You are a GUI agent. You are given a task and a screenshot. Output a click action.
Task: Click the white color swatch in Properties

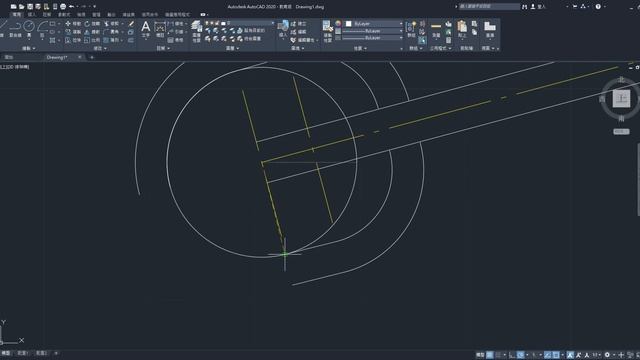[x=349, y=24]
